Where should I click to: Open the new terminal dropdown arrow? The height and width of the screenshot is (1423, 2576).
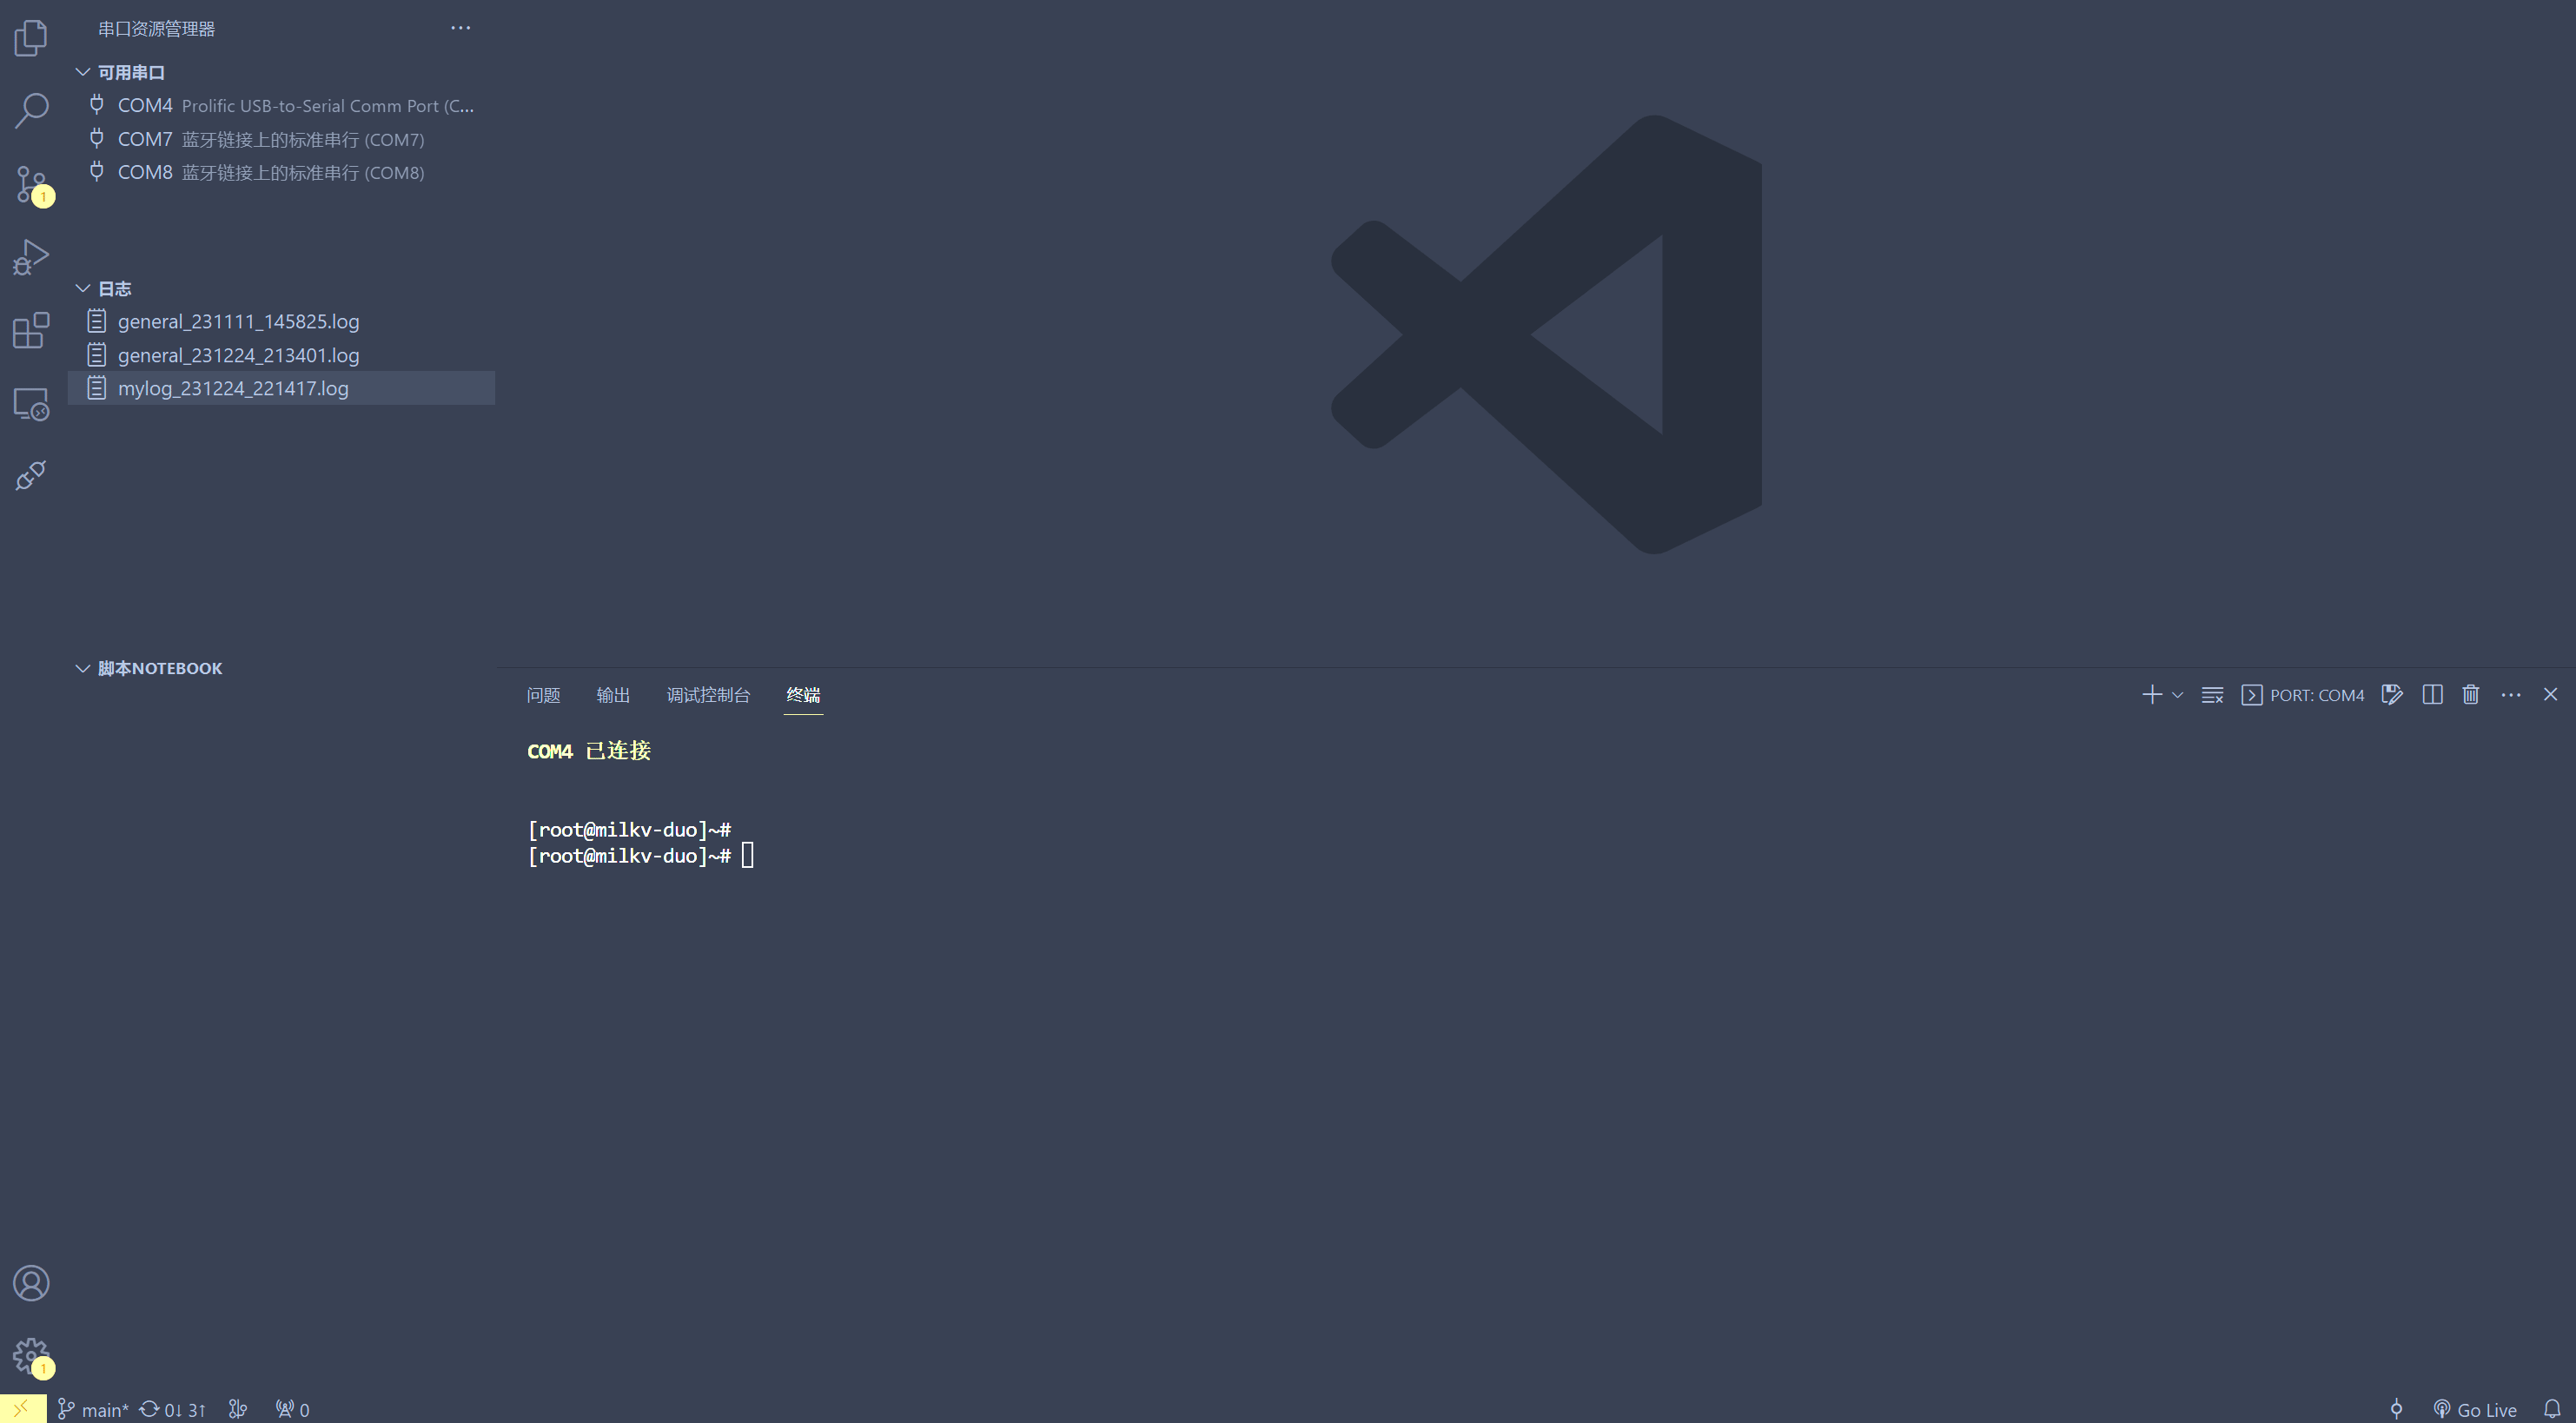pos(2177,695)
